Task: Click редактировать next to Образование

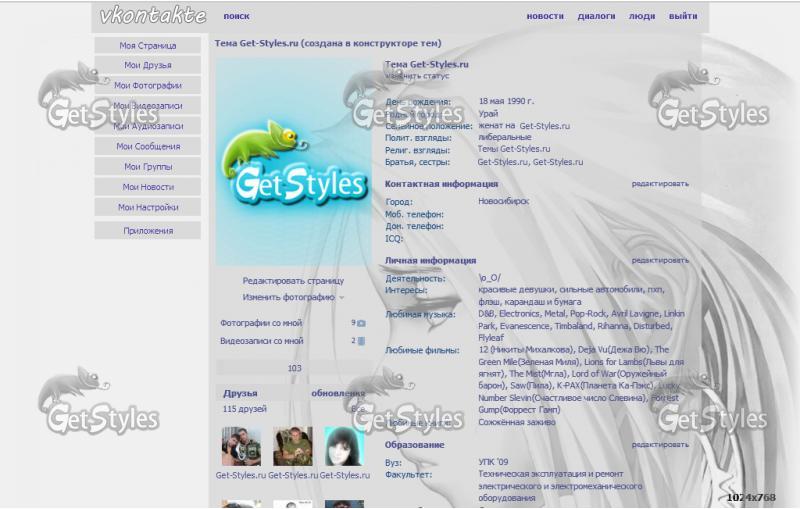Action: (x=660, y=445)
